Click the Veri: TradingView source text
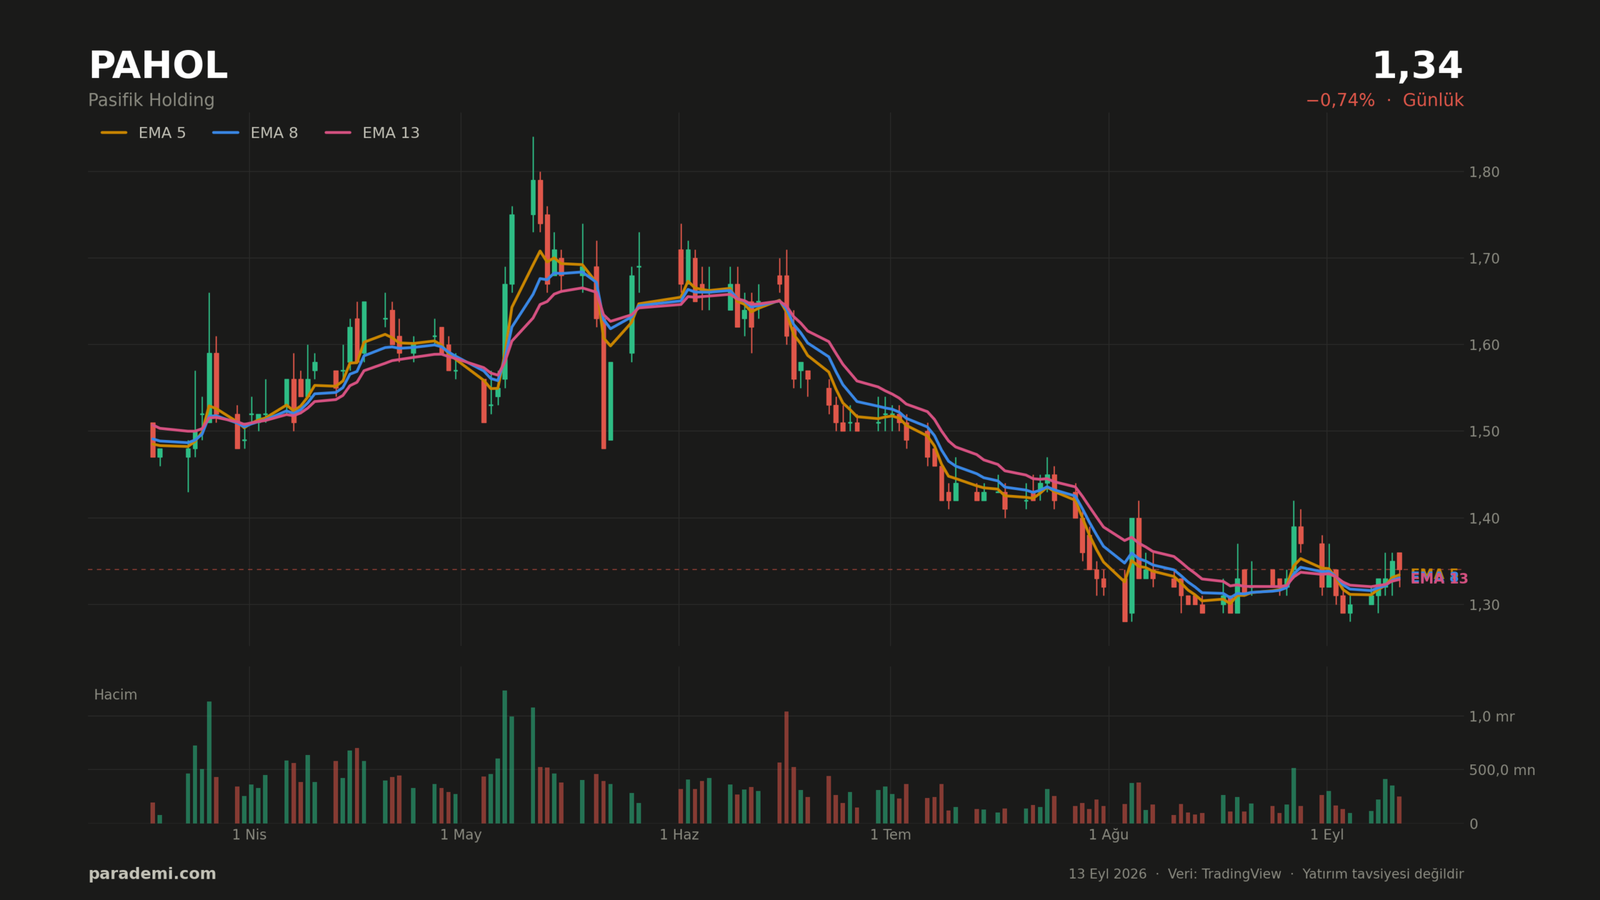 click(x=1224, y=874)
